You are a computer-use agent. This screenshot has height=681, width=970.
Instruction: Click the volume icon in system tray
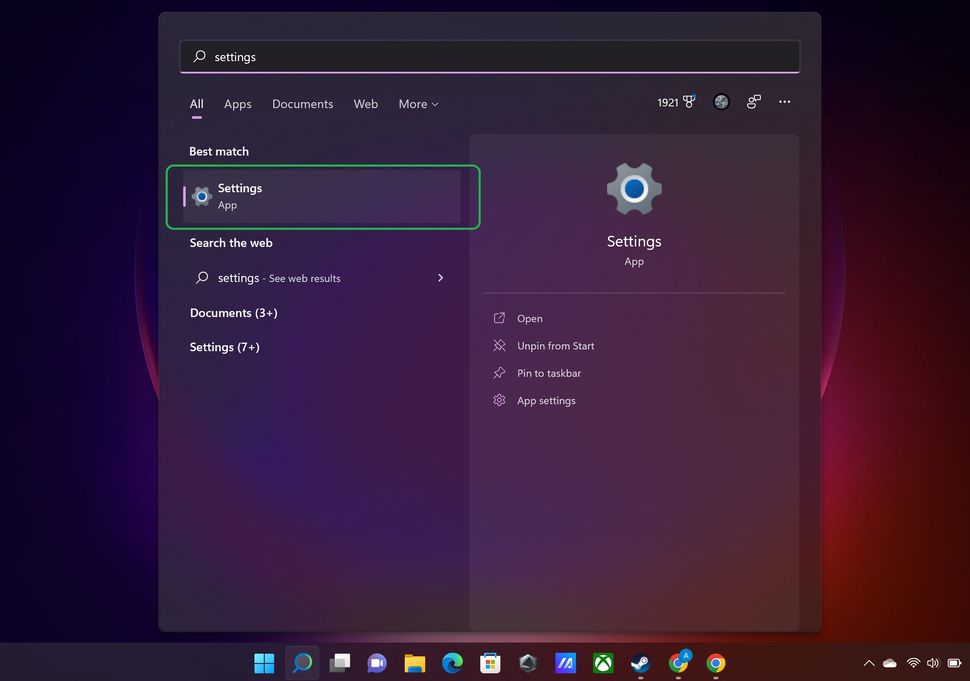933,663
